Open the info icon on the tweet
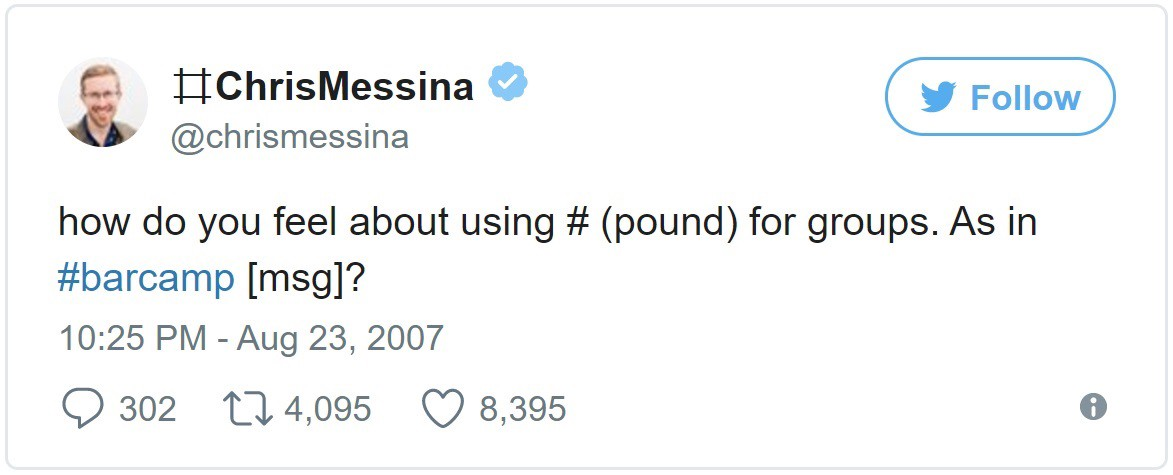 pyautogui.click(x=1093, y=406)
